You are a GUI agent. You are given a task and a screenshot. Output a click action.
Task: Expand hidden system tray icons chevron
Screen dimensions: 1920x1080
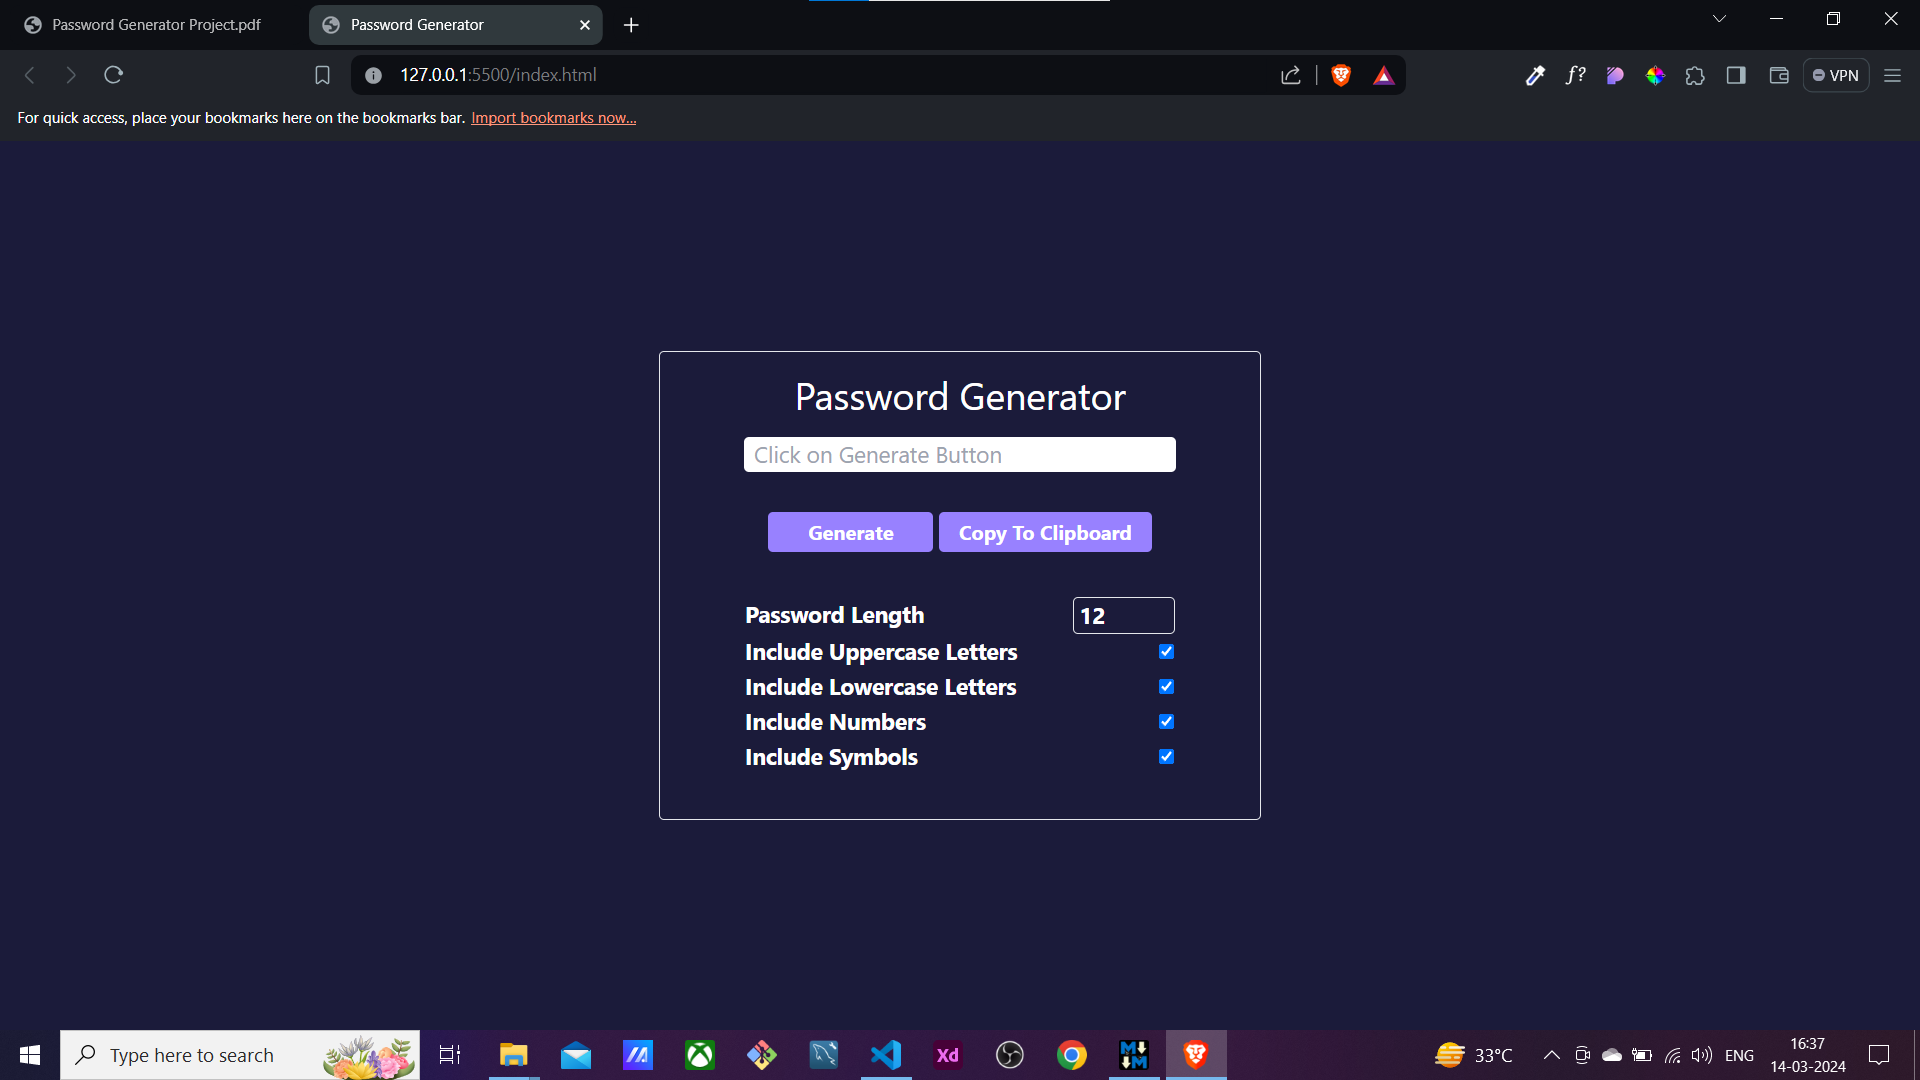click(x=1551, y=1055)
